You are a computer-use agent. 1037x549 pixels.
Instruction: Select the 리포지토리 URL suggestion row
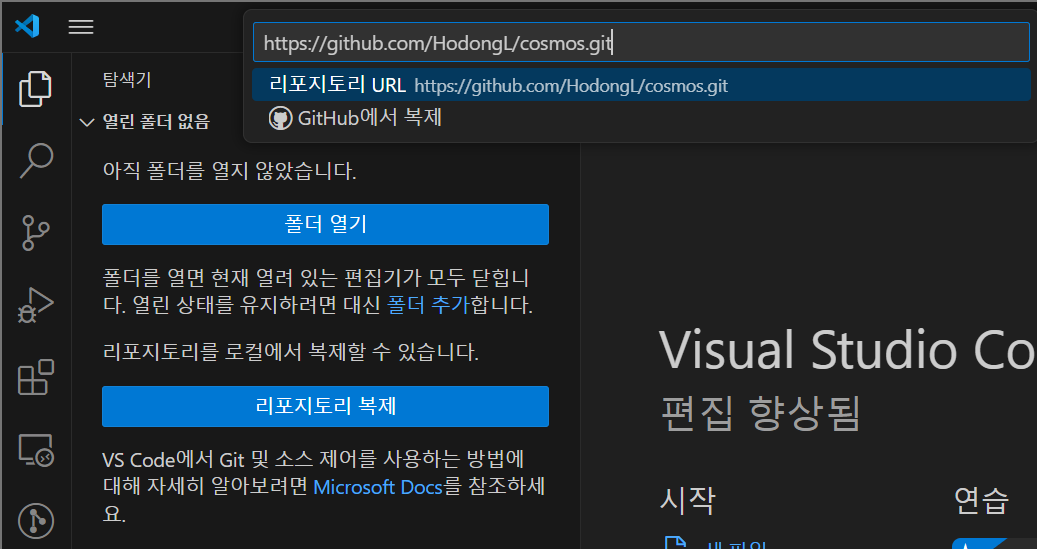pos(641,85)
